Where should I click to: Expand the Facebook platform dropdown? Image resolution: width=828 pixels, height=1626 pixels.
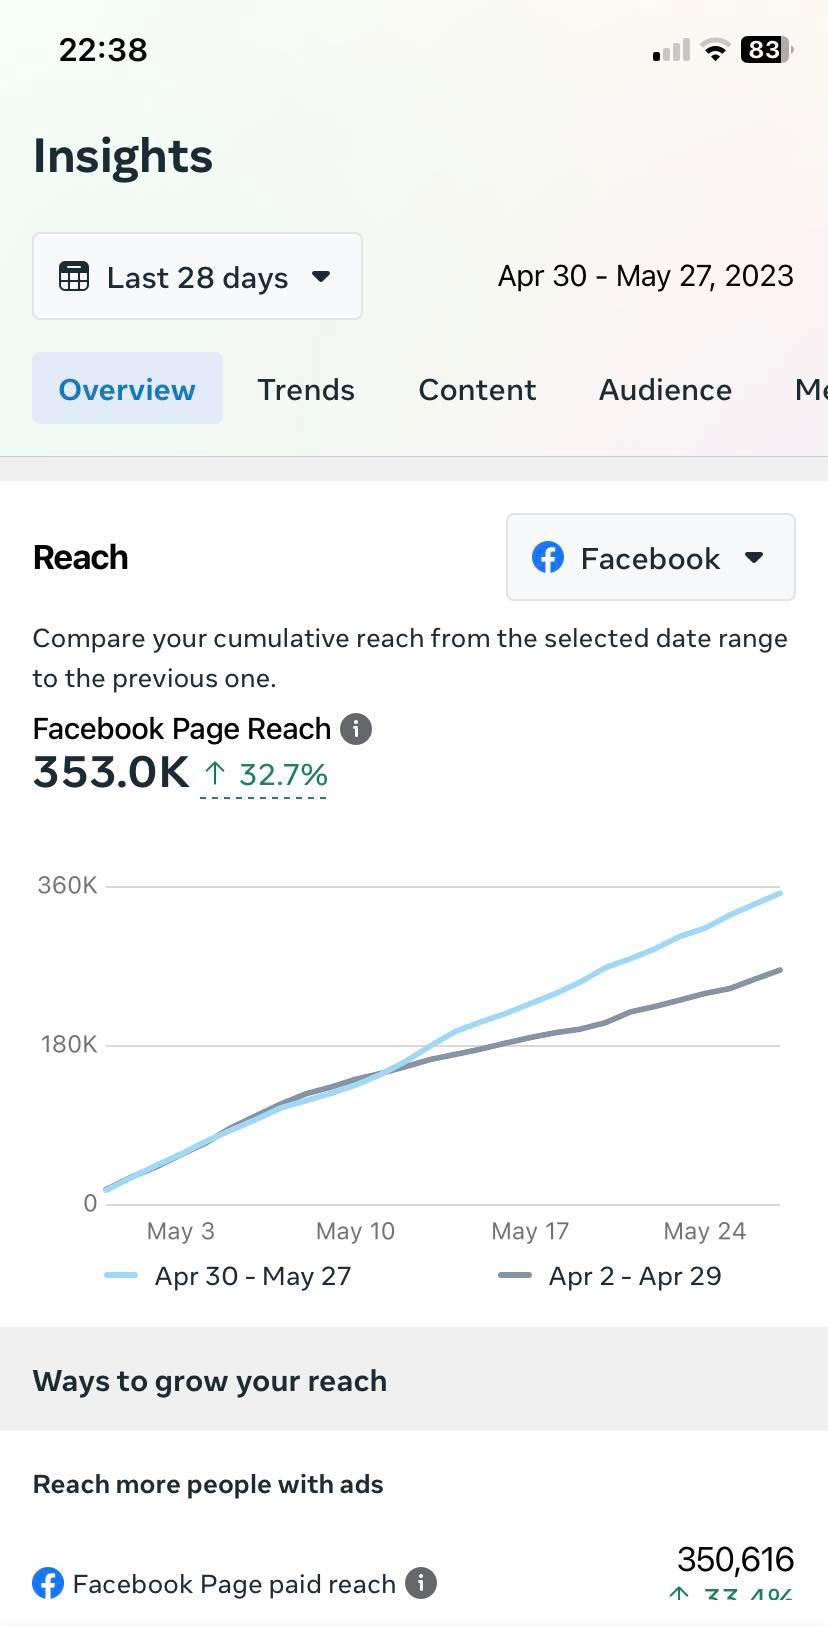pyautogui.click(x=650, y=558)
